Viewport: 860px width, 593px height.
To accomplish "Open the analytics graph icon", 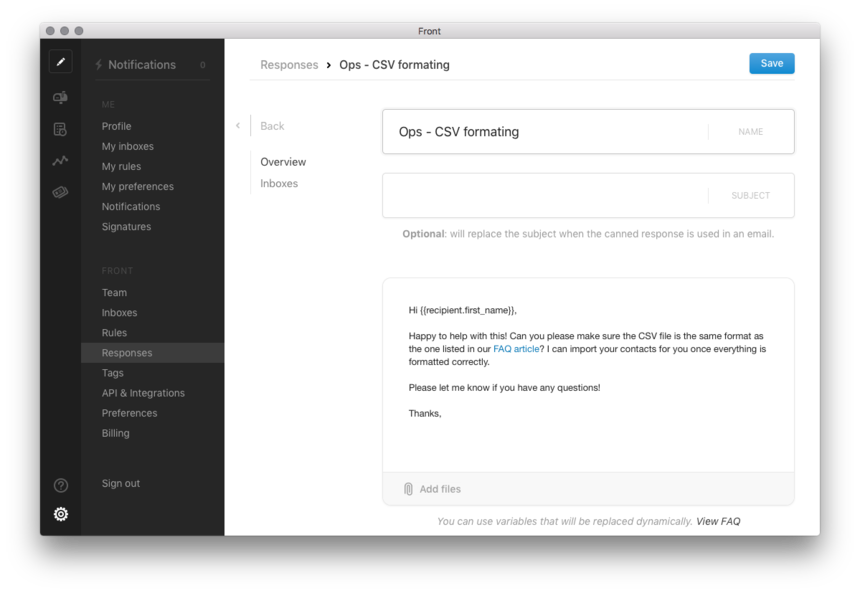I will coord(60,161).
